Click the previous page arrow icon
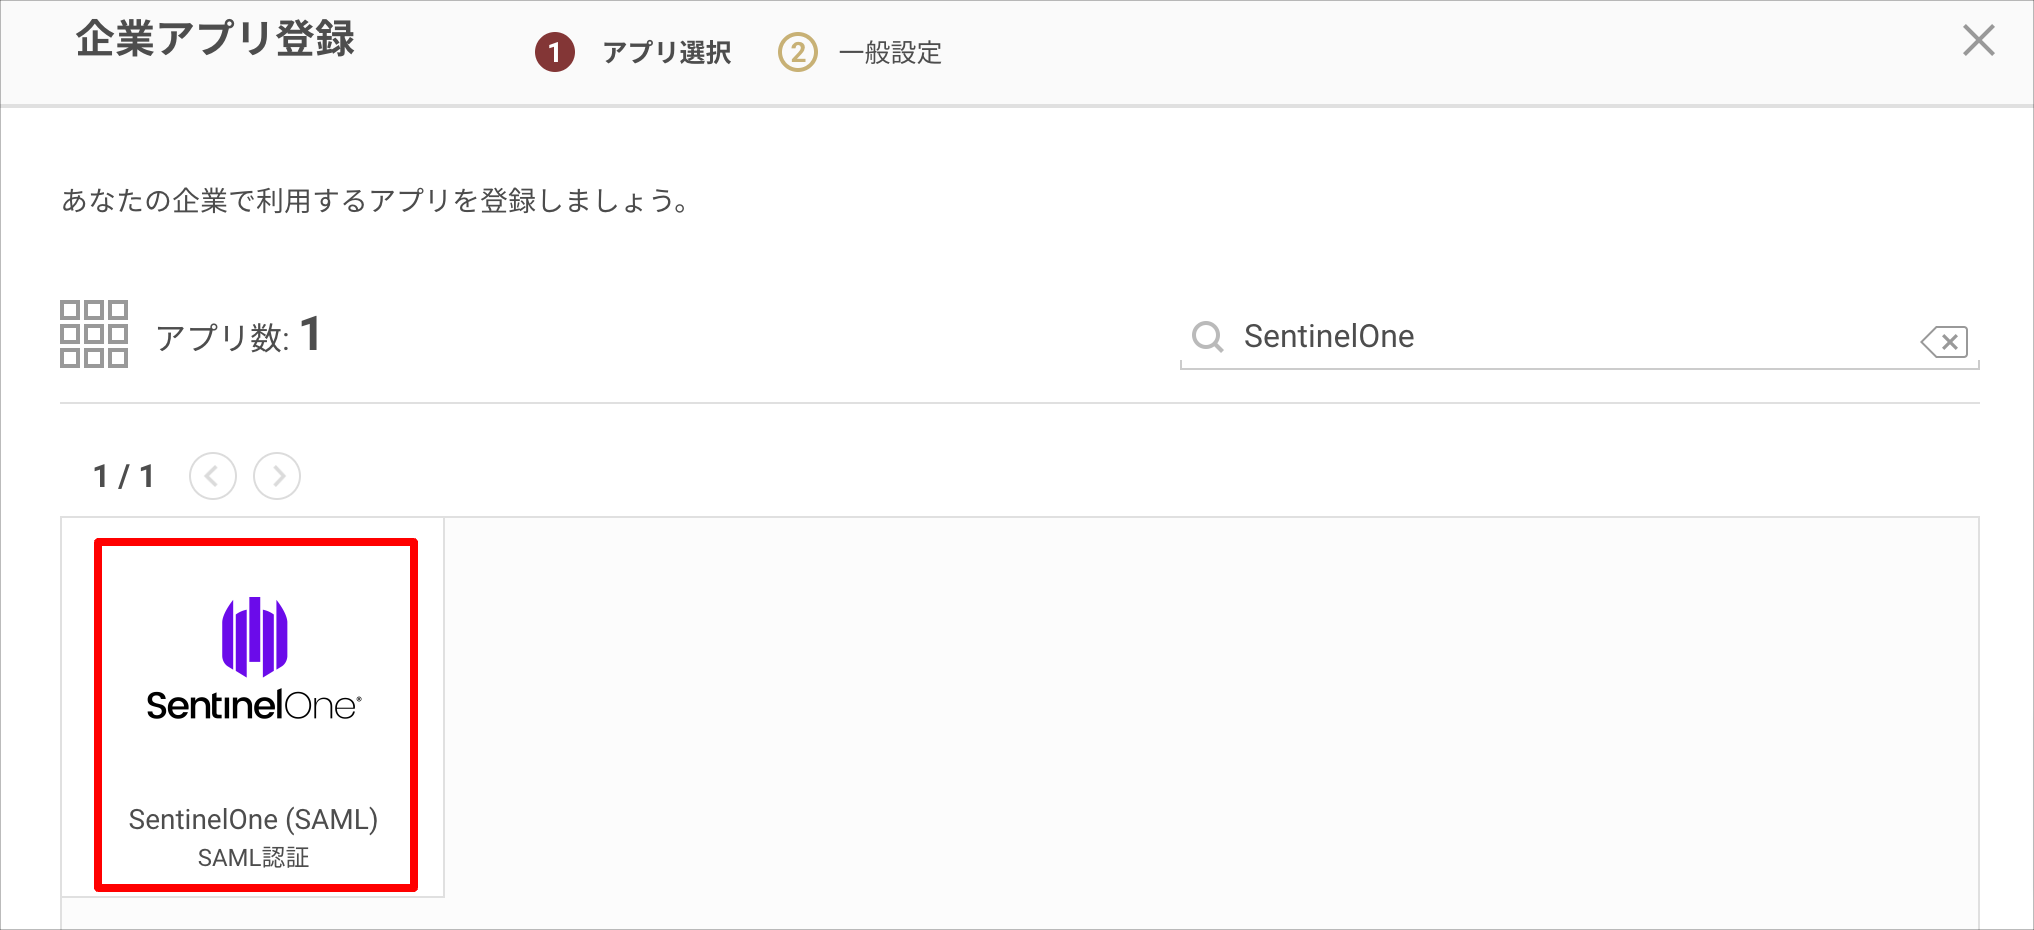Screen dimensions: 2034x930 [213, 476]
